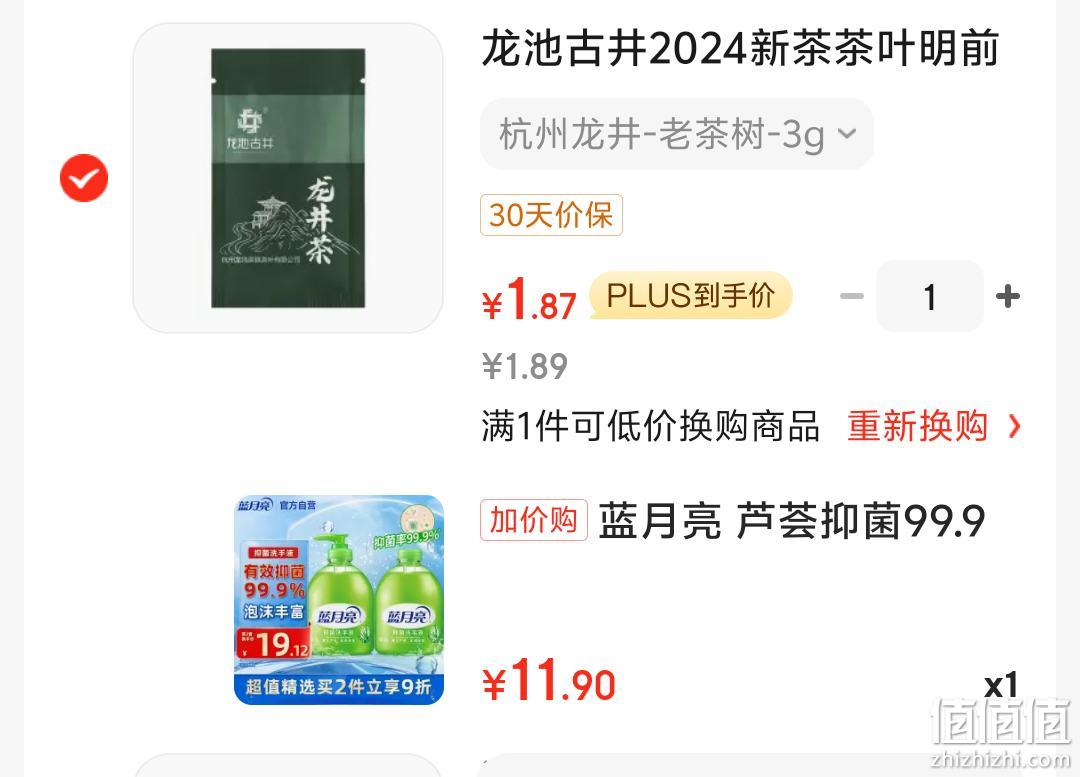Click the ¥1.87 PLUS price

click(x=529, y=301)
